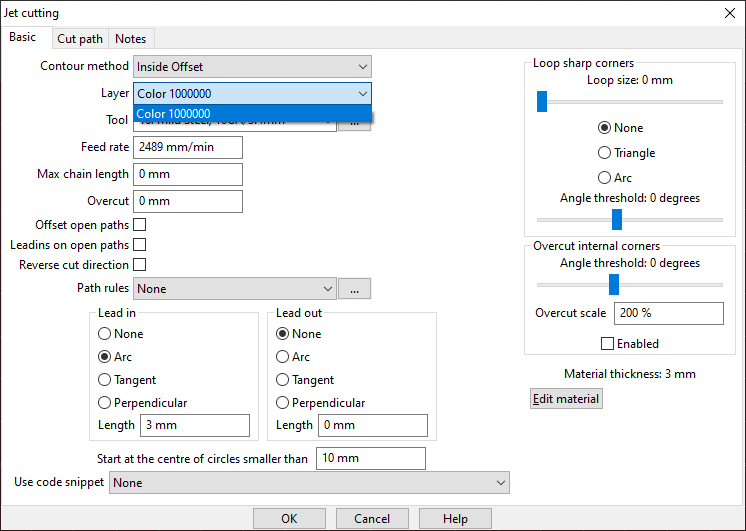746x531 pixels.
Task: Open the Notes tab
Action: tap(130, 39)
